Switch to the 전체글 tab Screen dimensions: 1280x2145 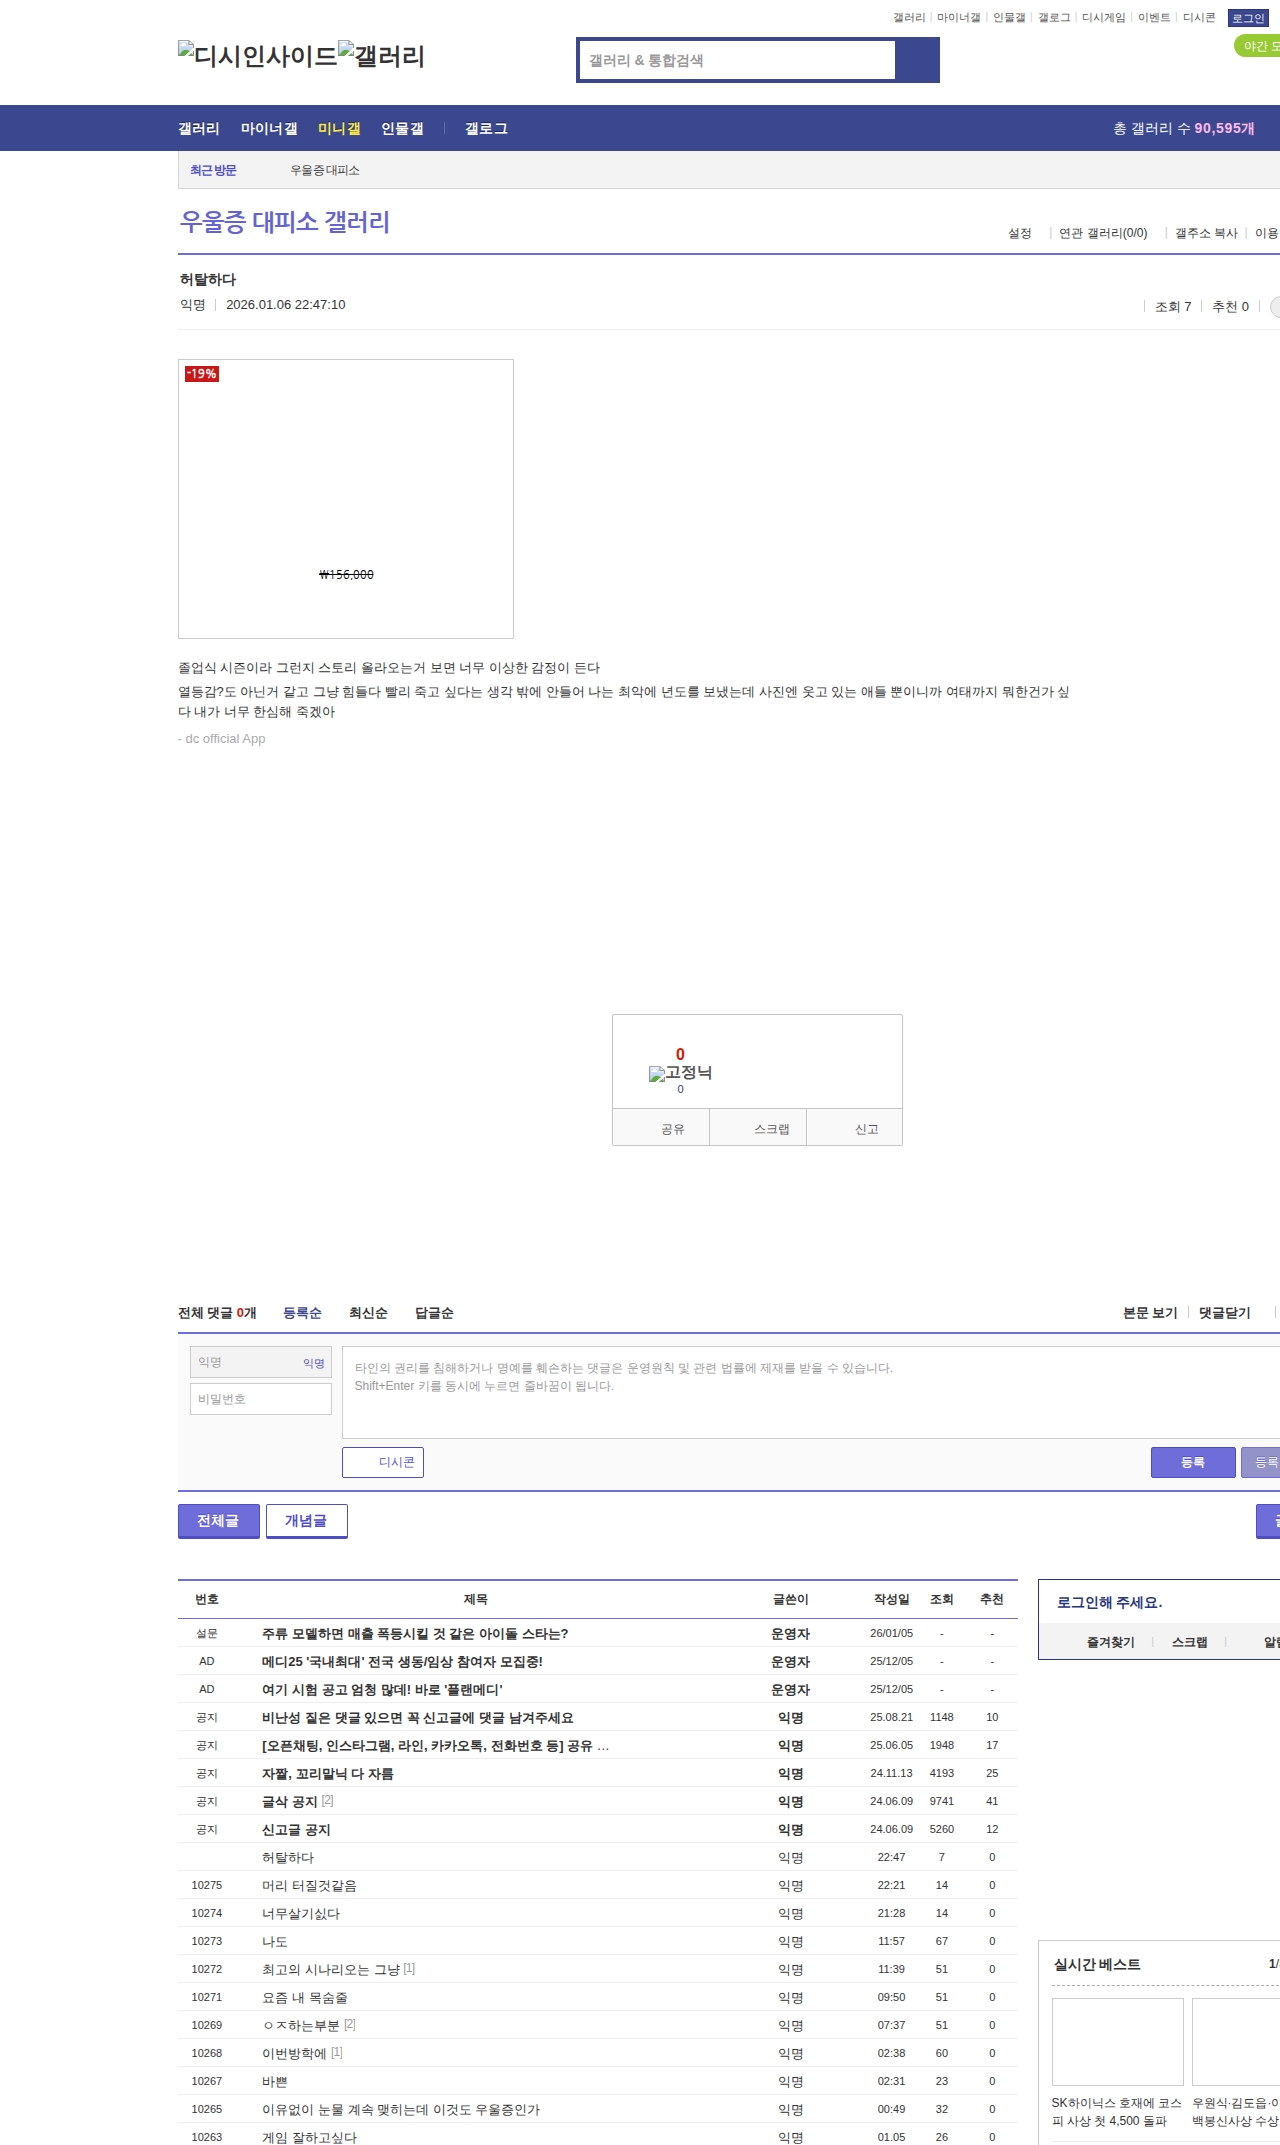[x=219, y=1520]
